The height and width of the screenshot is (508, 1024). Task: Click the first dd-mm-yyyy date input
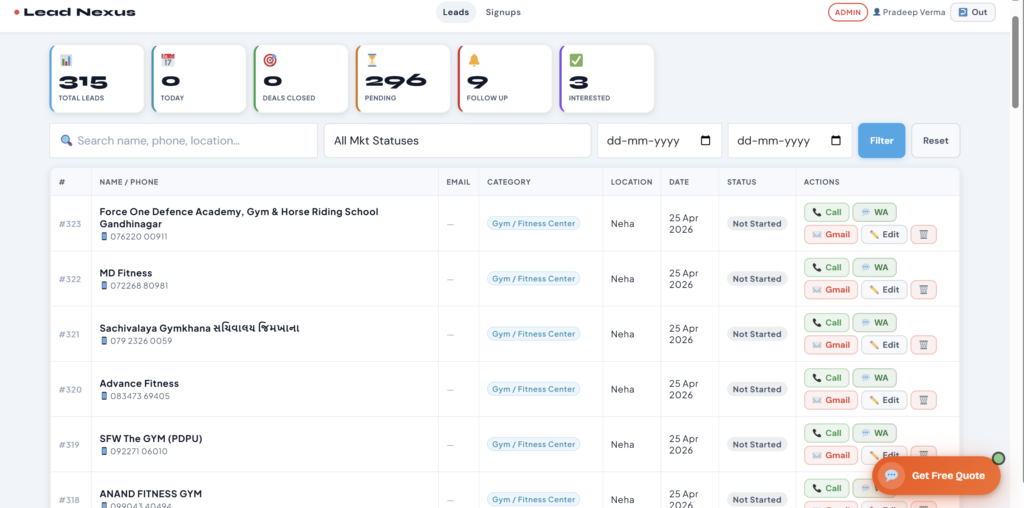point(660,140)
